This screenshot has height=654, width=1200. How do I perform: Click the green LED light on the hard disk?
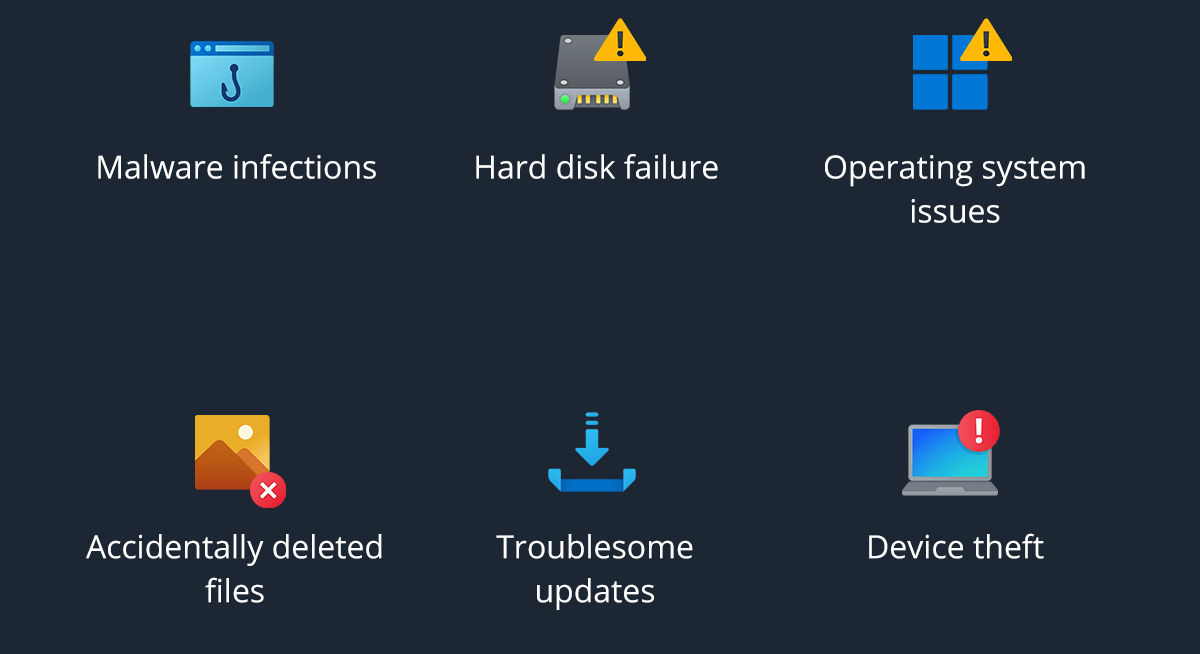point(565,99)
